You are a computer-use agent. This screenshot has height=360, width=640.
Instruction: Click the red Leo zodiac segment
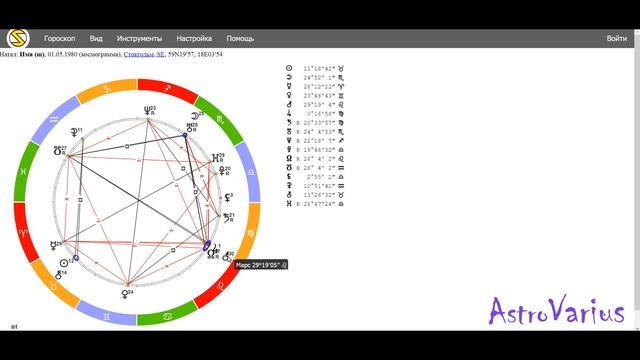(220, 285)
